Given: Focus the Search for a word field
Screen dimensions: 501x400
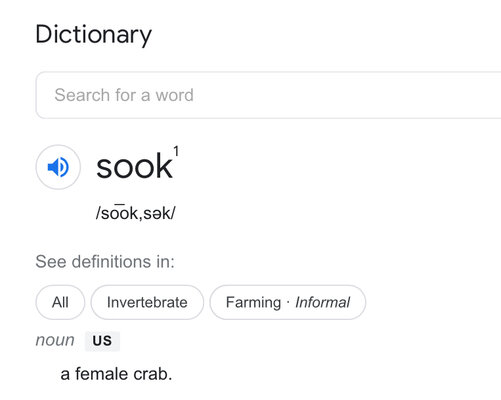Looking at the screenshot, I should pos(268,95).
